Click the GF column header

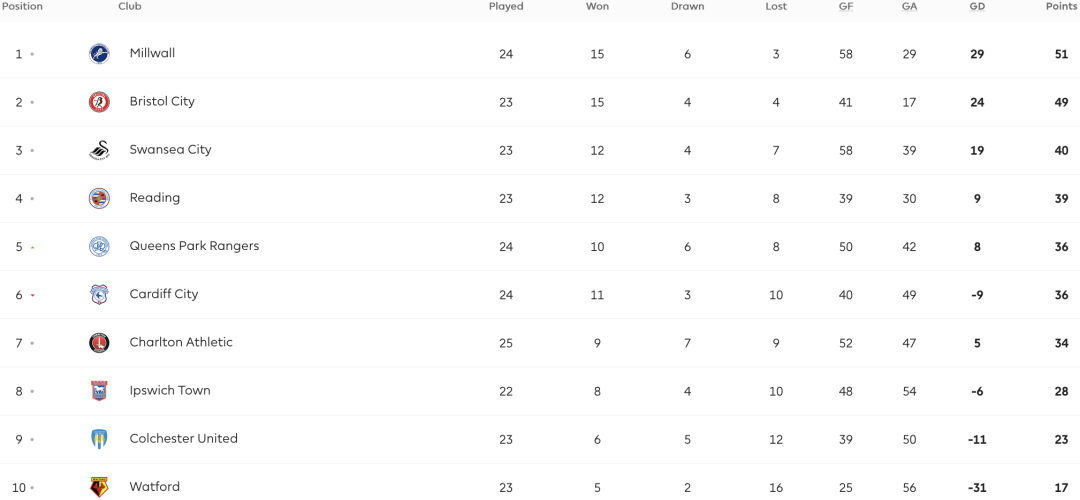tap(846, 7)
